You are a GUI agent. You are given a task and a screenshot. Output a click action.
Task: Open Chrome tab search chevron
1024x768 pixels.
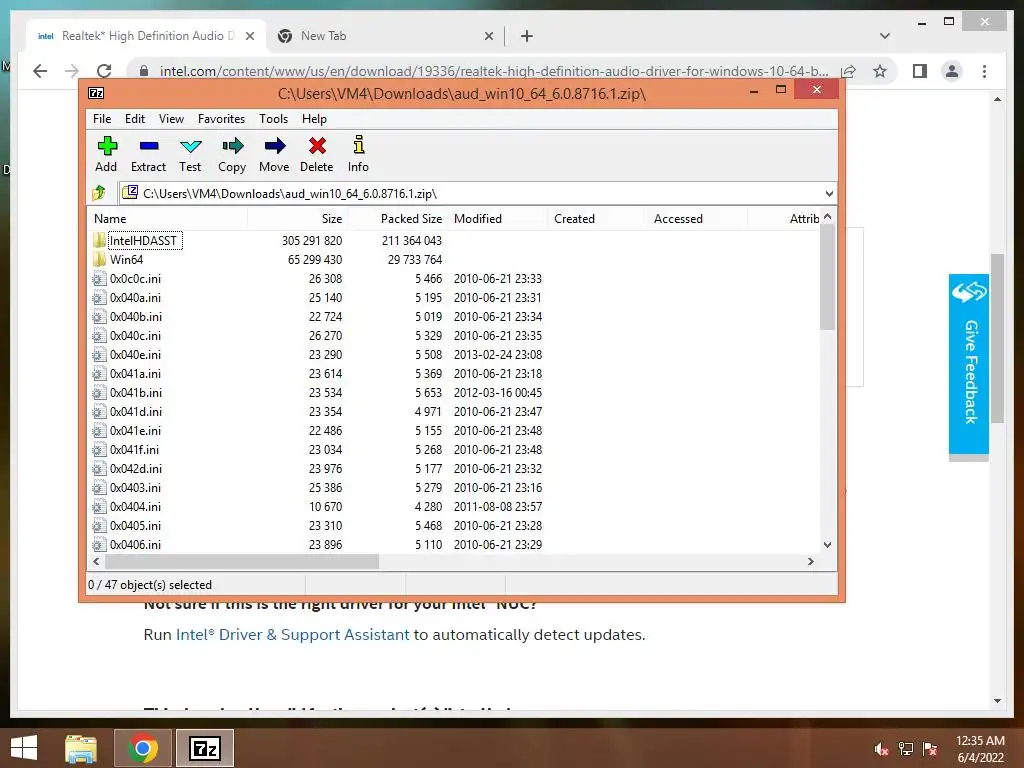click(885, 36)
